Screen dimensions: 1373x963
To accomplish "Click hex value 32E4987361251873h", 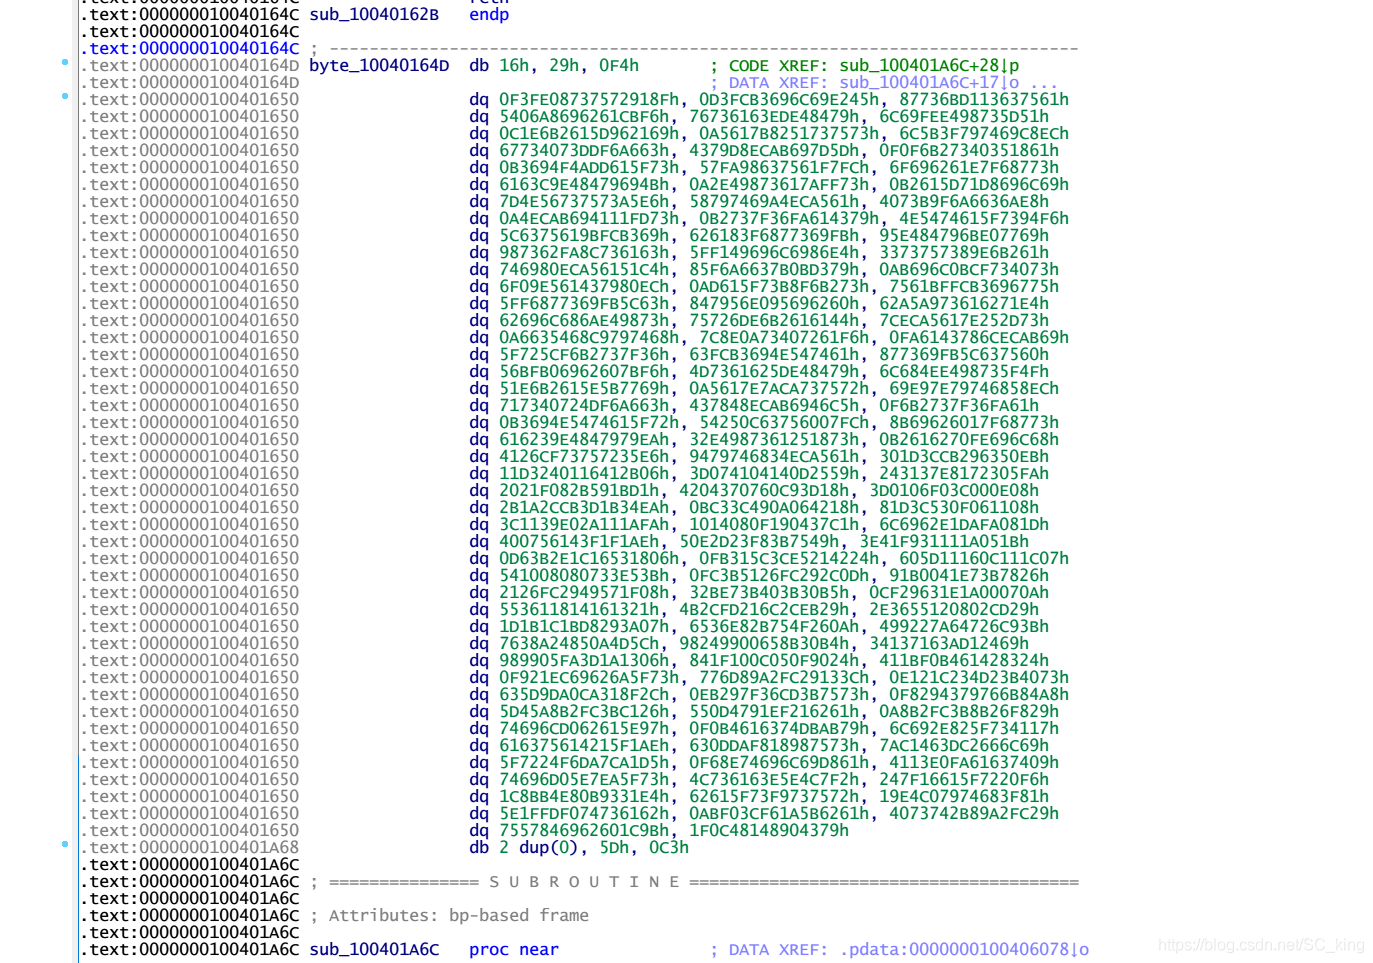I will [774, 439].
